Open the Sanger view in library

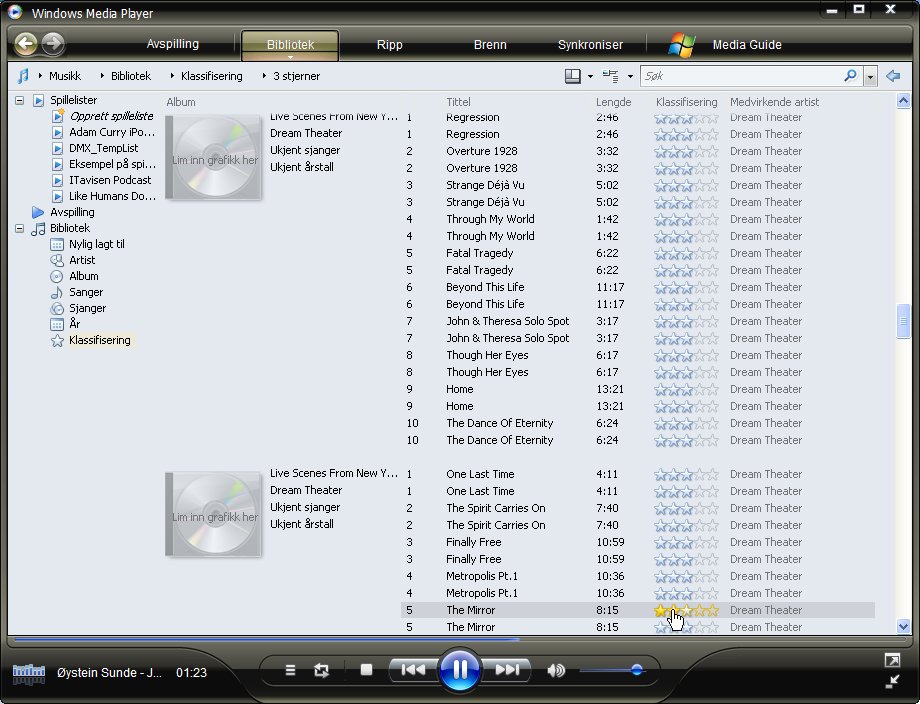coord(86,292)
